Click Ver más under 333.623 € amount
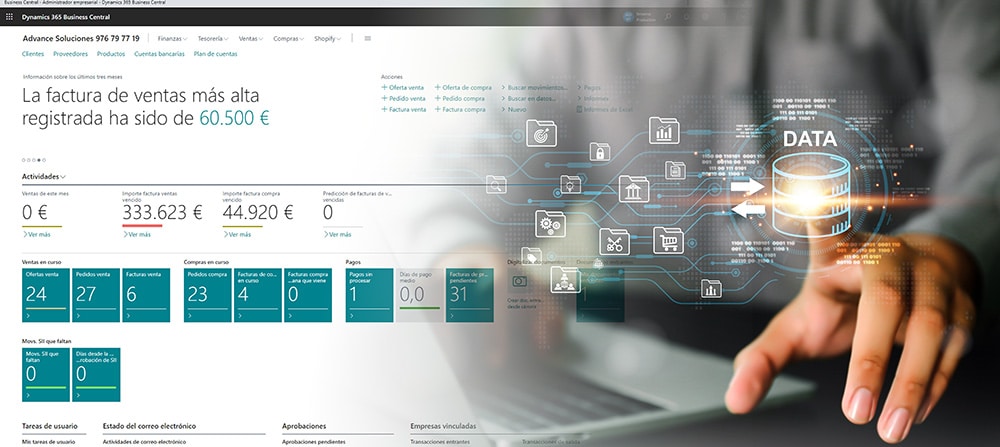 point(136,235)
